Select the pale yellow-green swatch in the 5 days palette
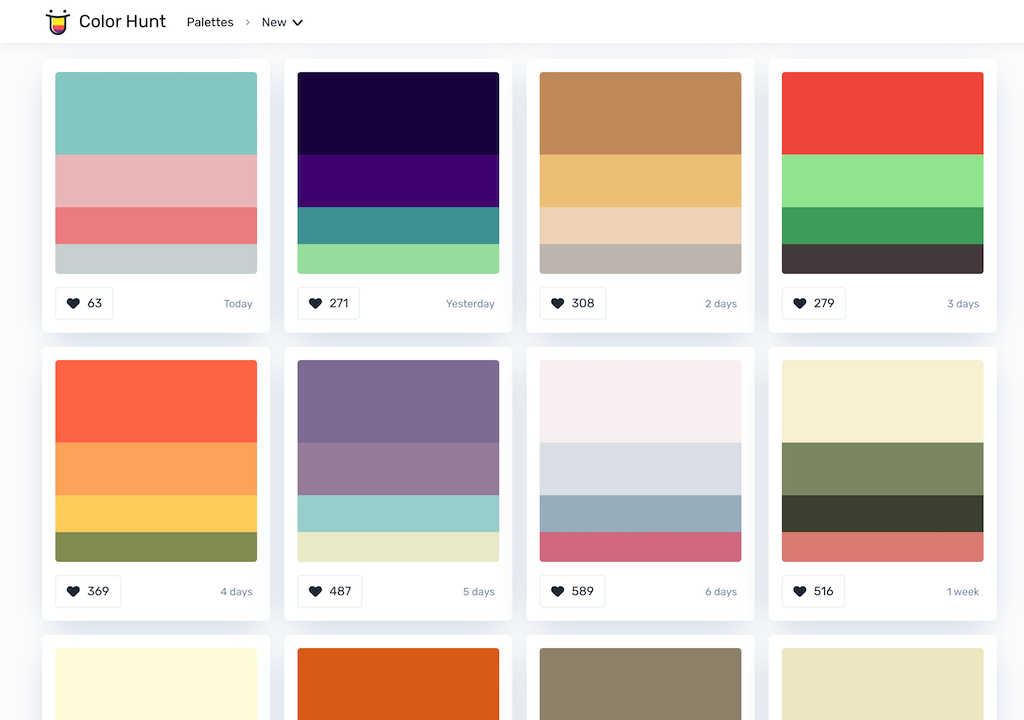Image resolution: width=1024 pixels, height=720 pixels. click(398, 547)
